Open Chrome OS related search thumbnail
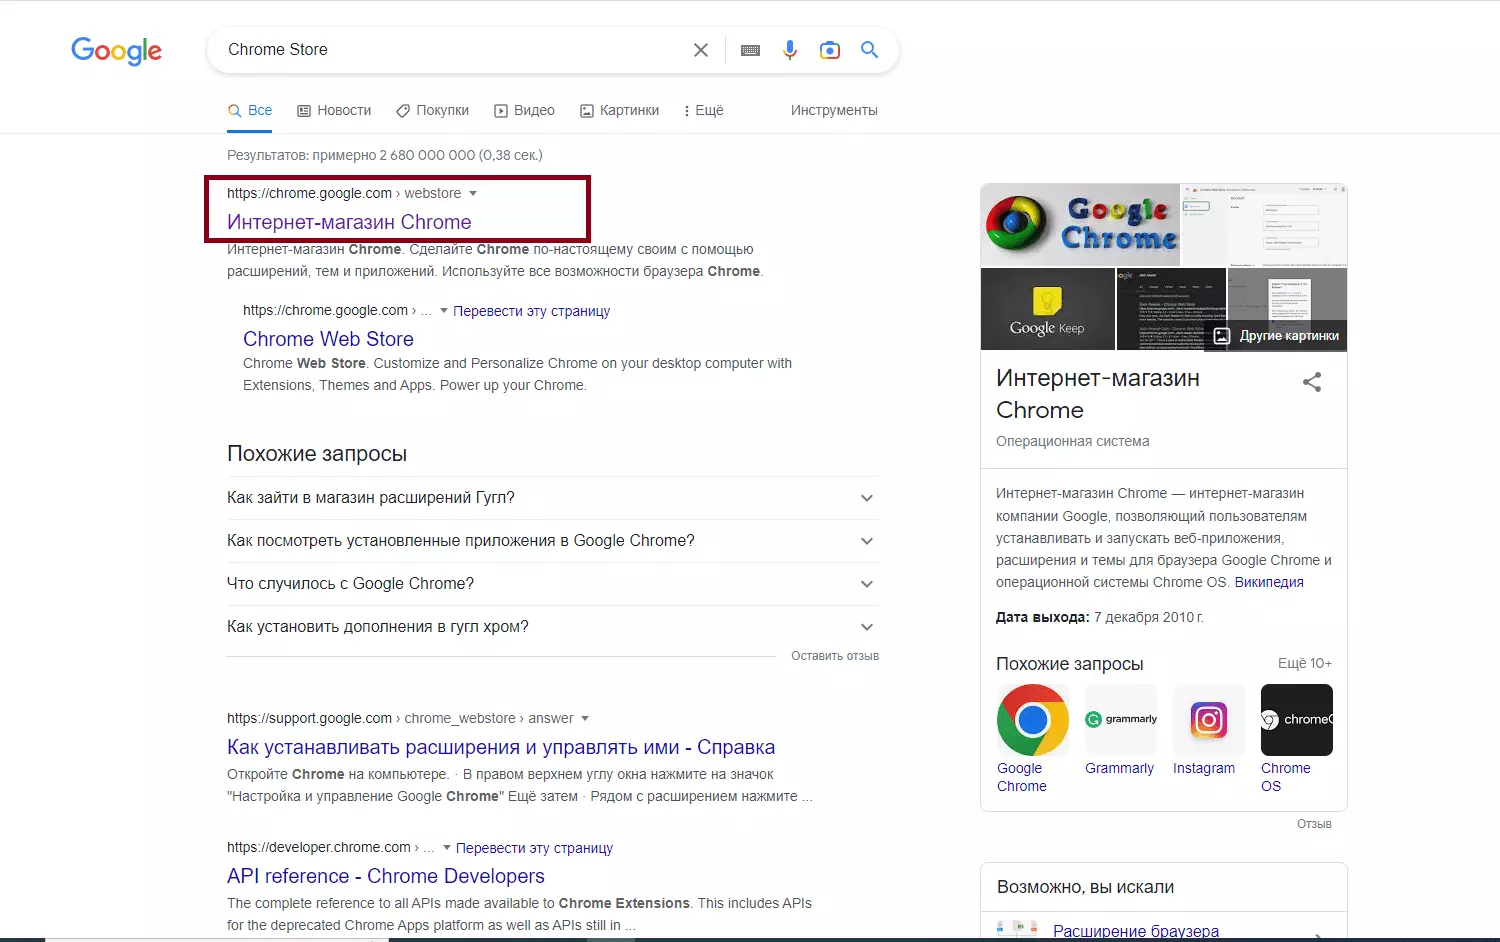The image size is (1500, 942). coord(1297,720)
